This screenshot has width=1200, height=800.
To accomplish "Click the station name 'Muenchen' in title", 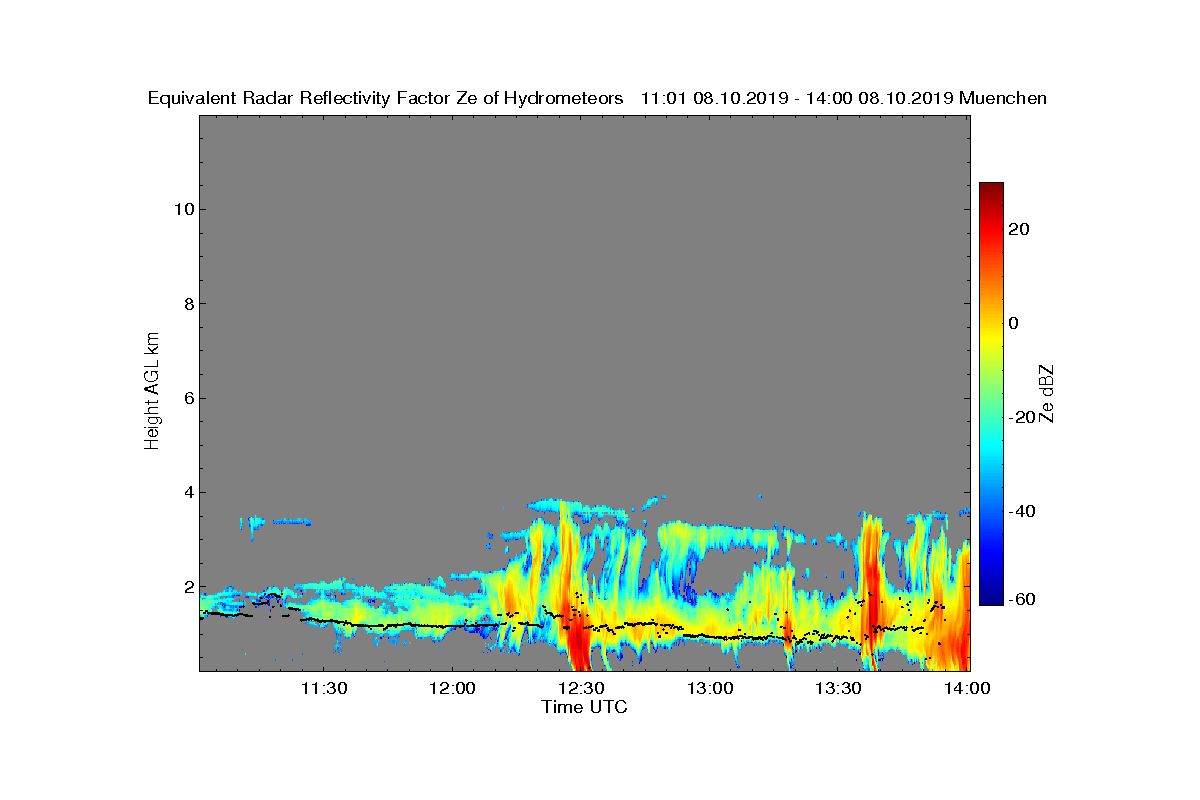I will tap(1003, 98).
